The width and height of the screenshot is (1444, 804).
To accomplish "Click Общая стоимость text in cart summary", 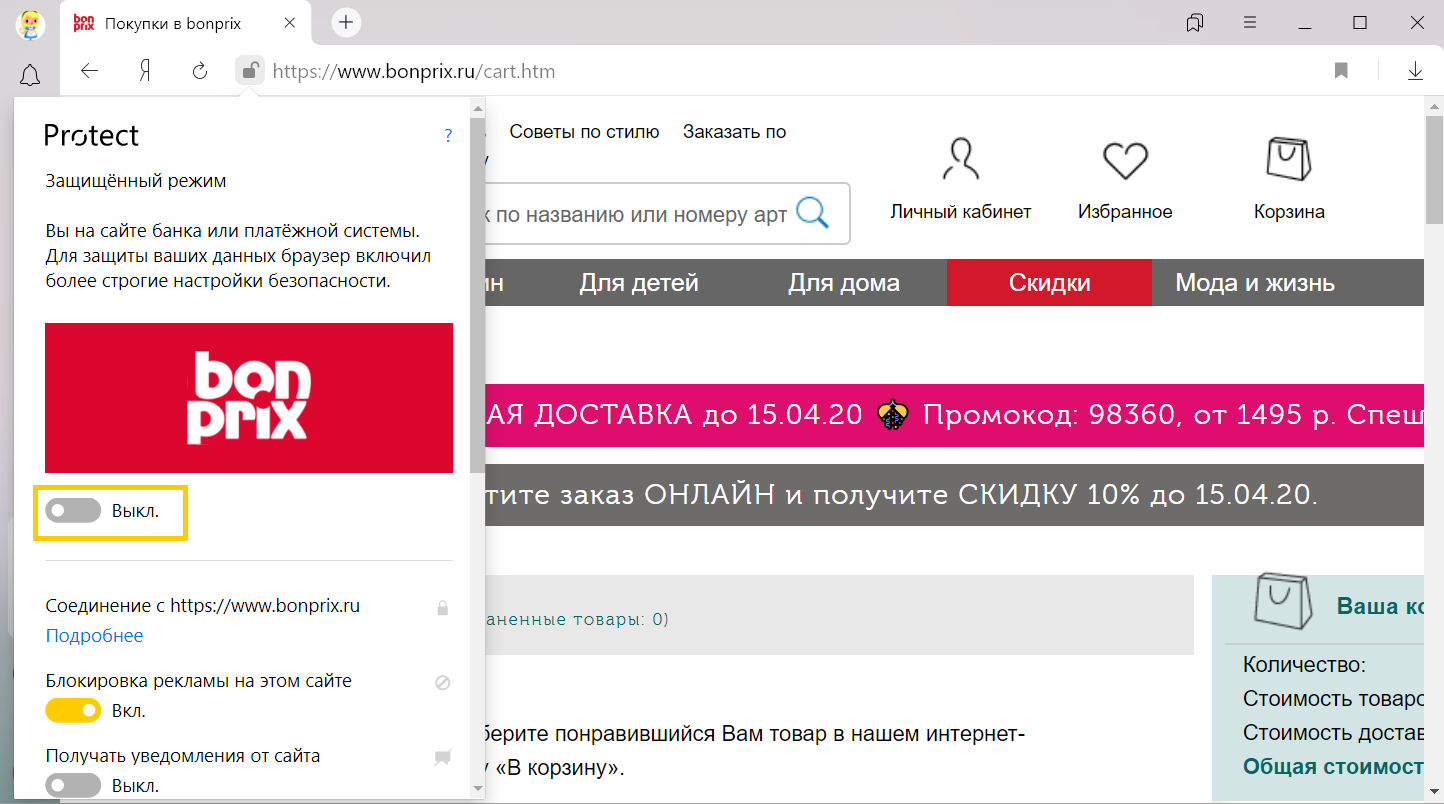I will [1333, 767].
